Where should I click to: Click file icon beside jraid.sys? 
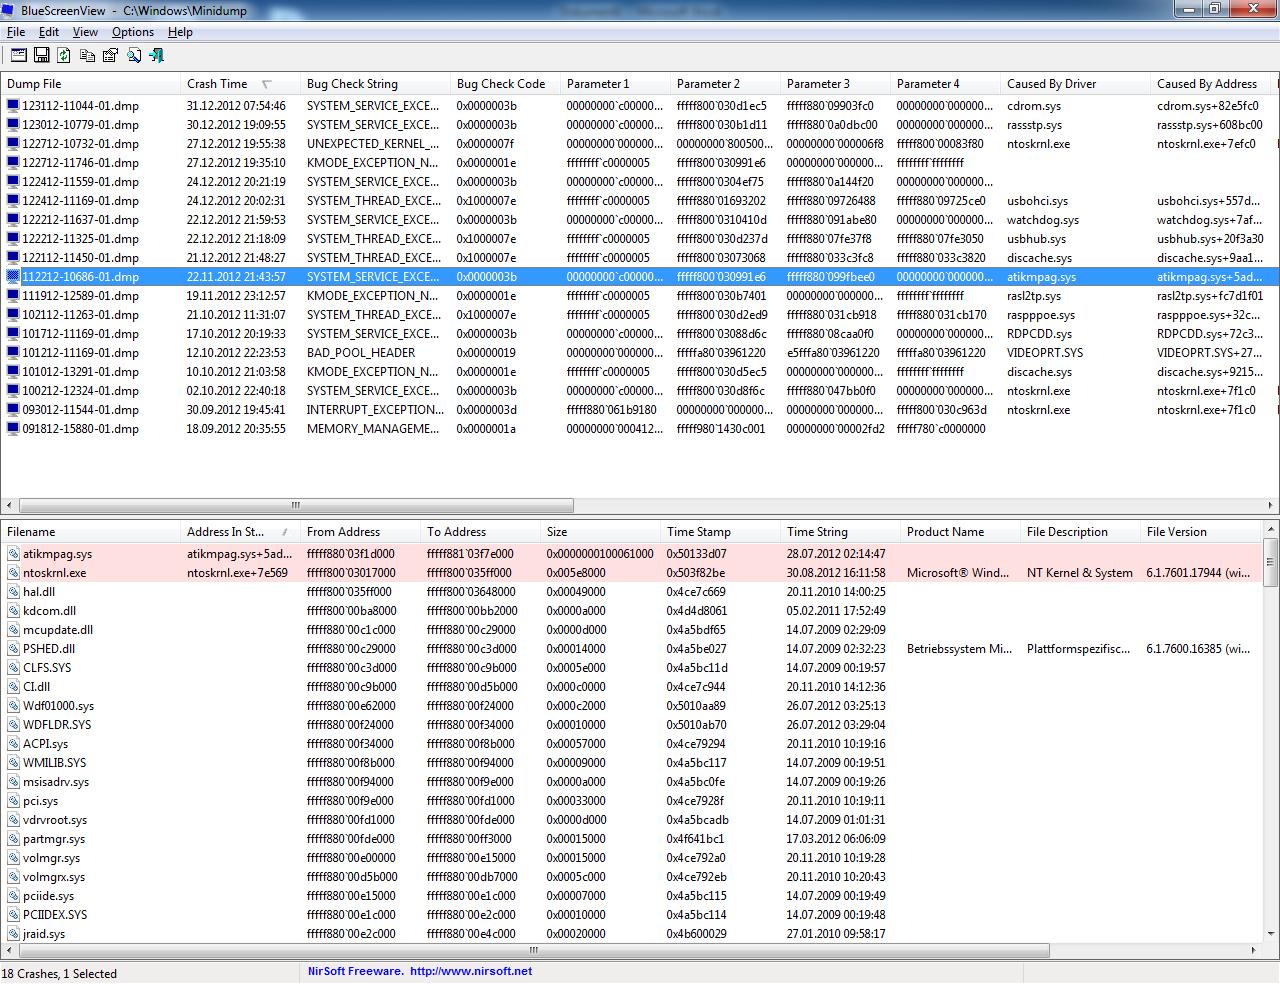[x=13, y=934]
